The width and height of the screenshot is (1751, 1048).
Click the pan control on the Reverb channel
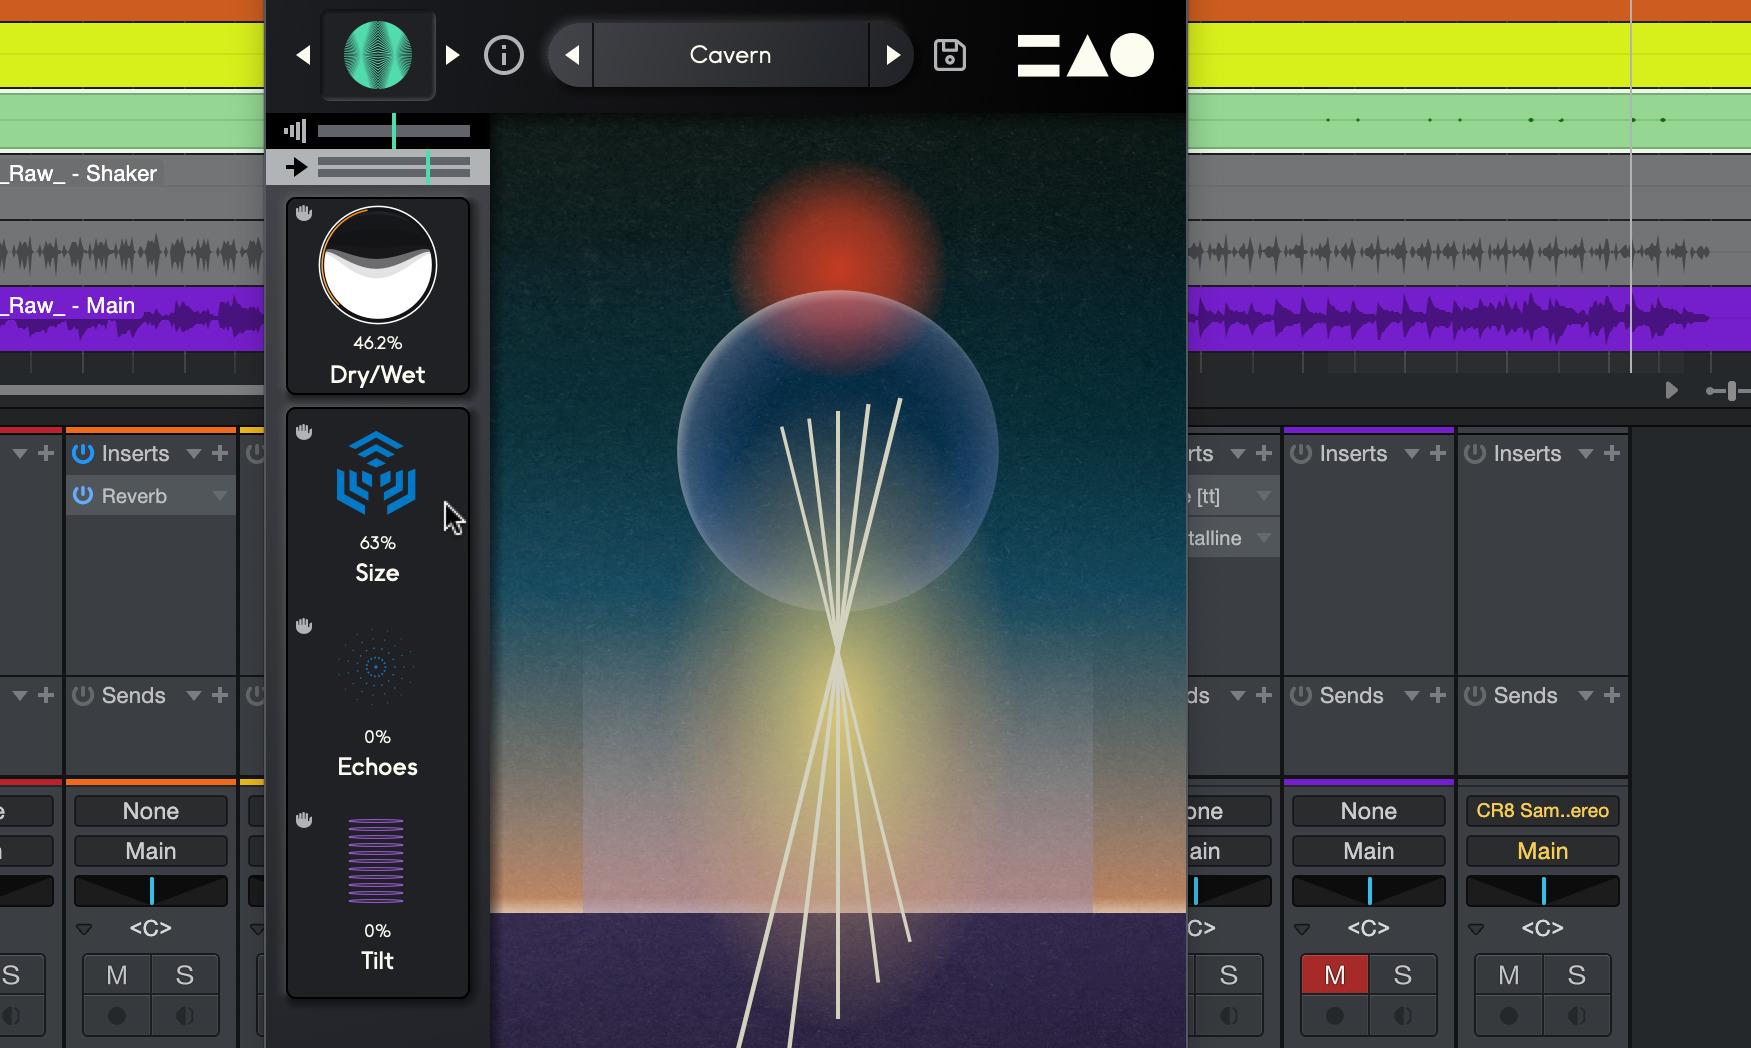(151, 890)
